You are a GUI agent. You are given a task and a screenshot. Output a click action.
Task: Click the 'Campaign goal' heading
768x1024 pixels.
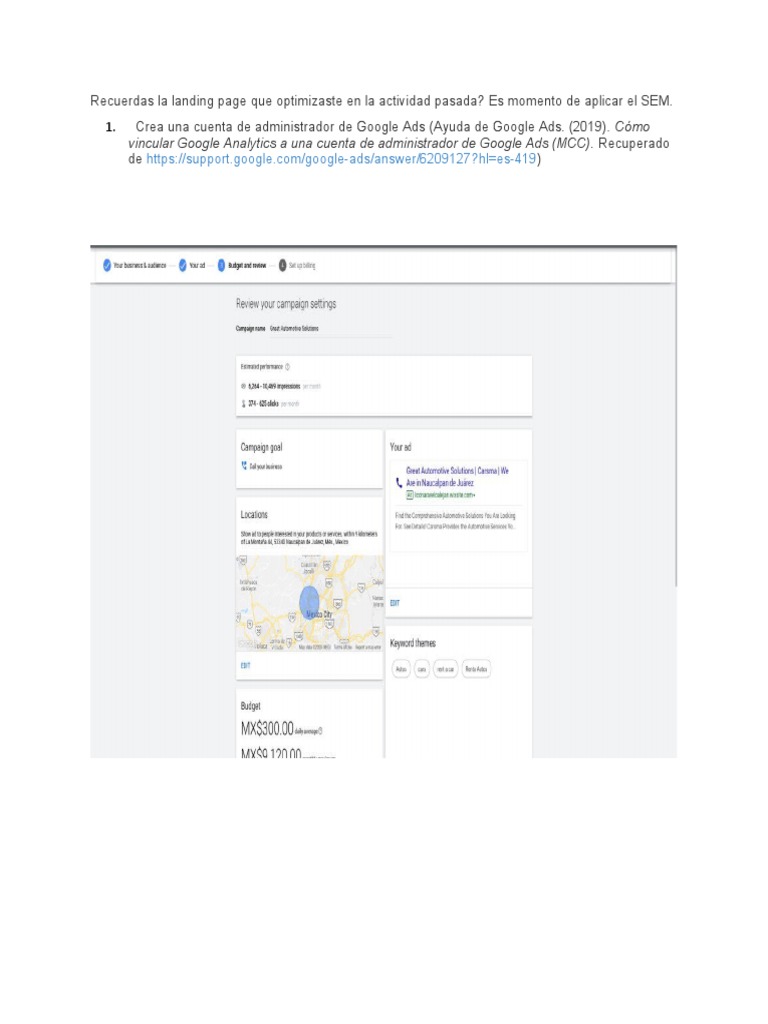point(261,447)
